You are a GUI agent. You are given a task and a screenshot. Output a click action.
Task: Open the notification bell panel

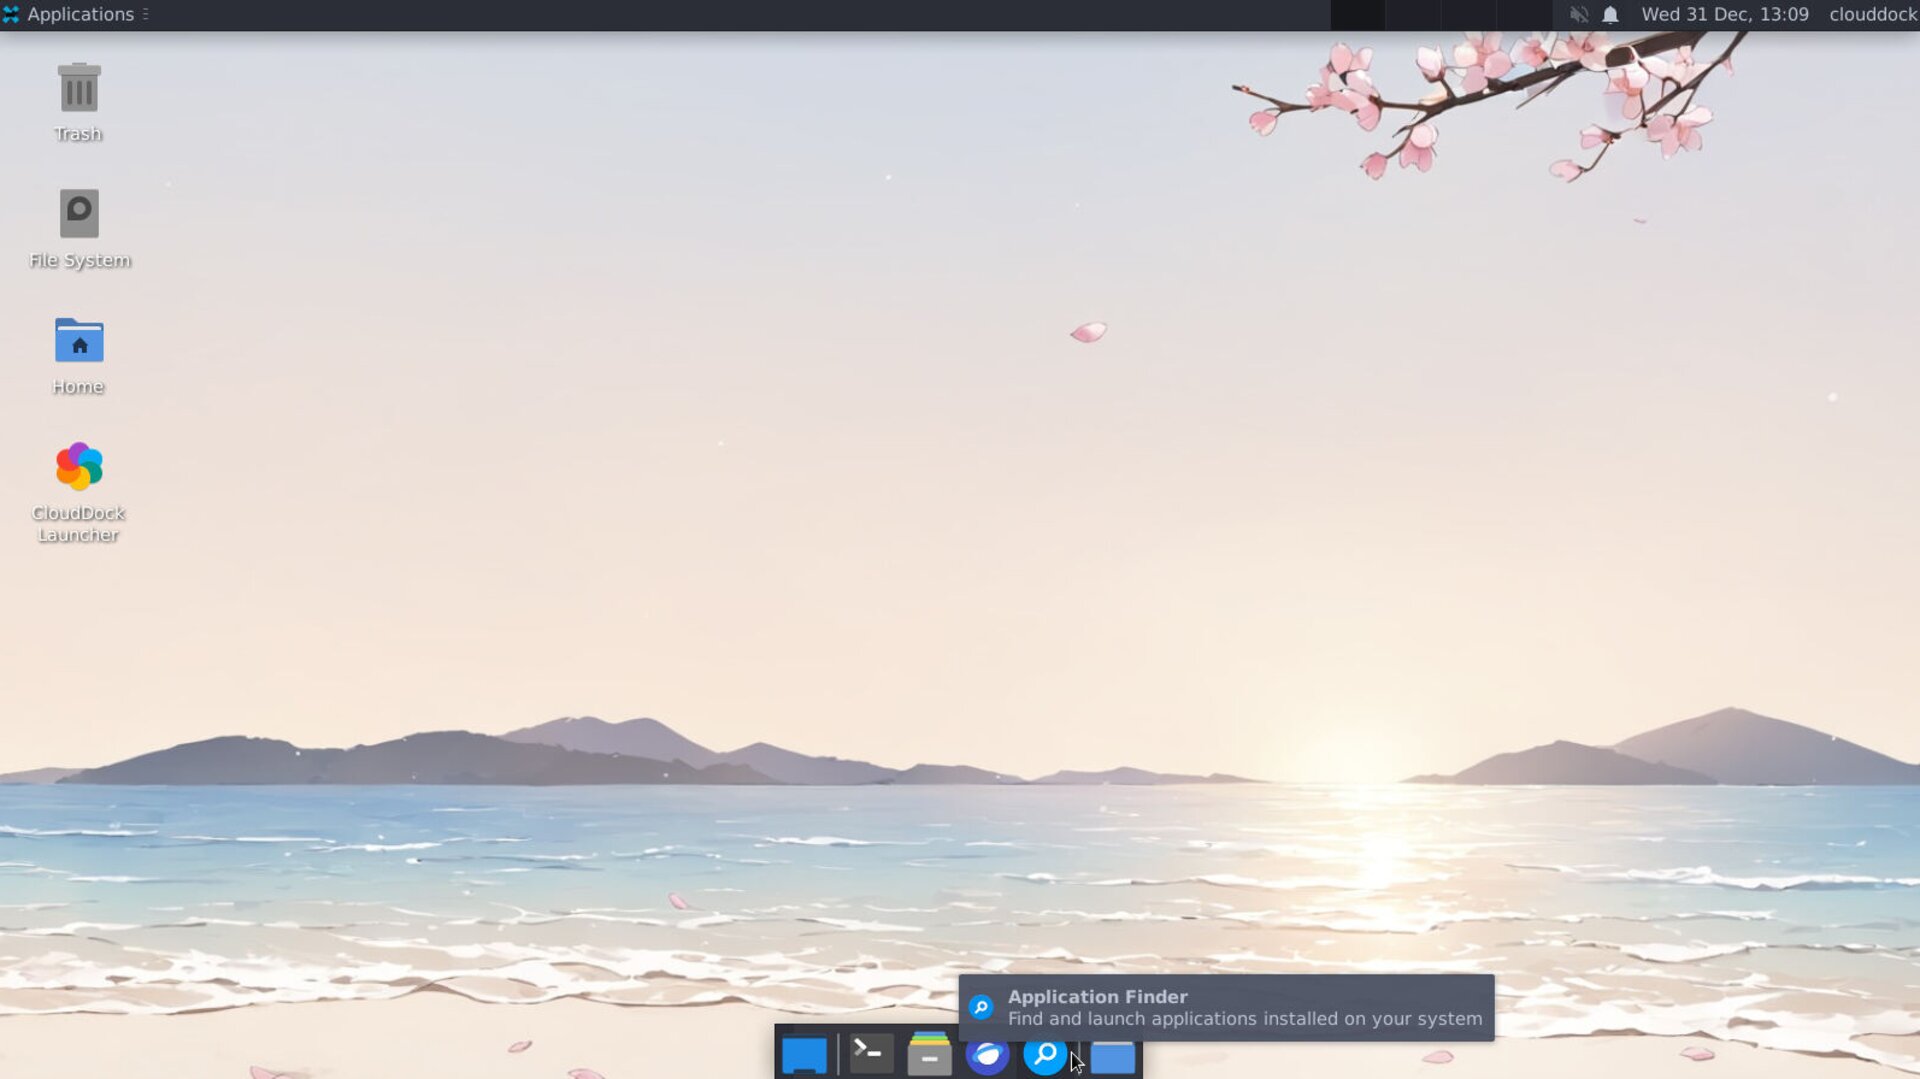[1610, 14]
